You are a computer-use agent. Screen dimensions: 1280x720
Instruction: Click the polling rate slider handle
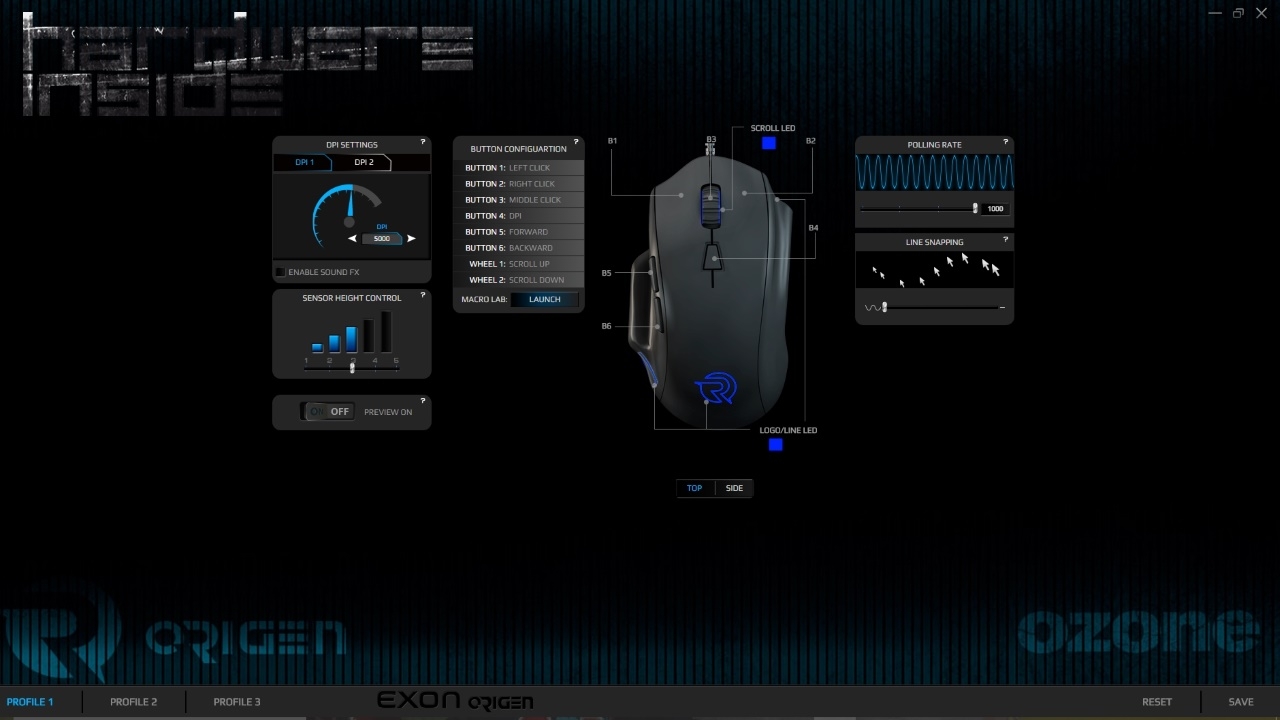(x=975, y=208)
